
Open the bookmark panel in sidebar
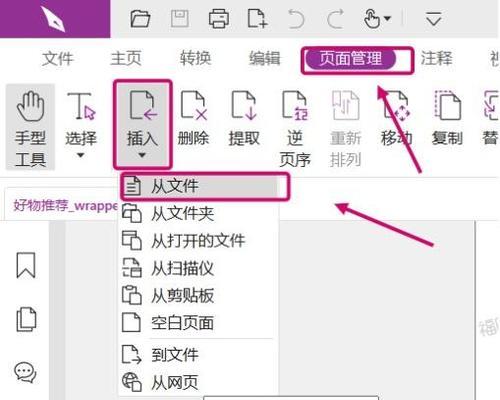(26, 265)
